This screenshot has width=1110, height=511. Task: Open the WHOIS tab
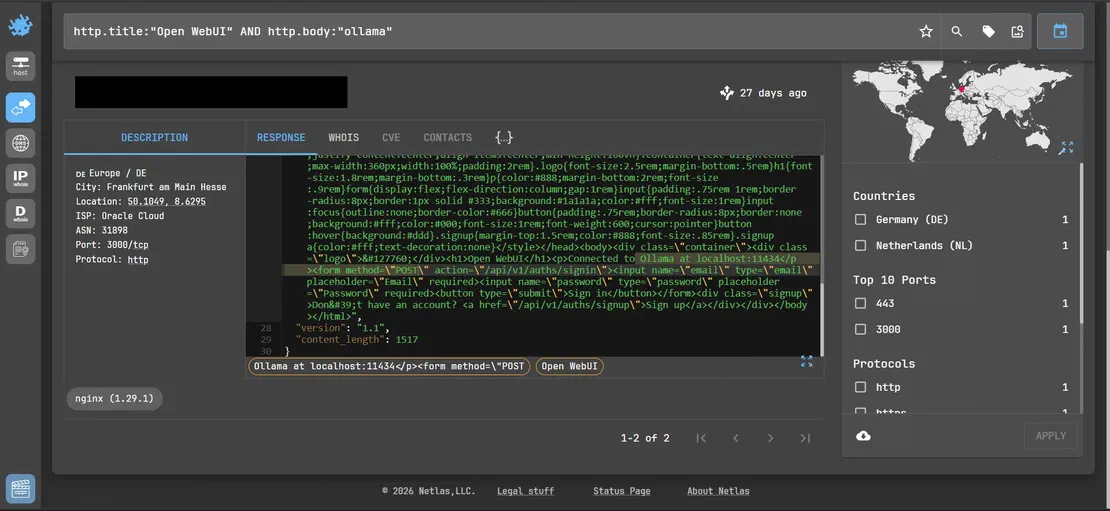pos(343,137)
